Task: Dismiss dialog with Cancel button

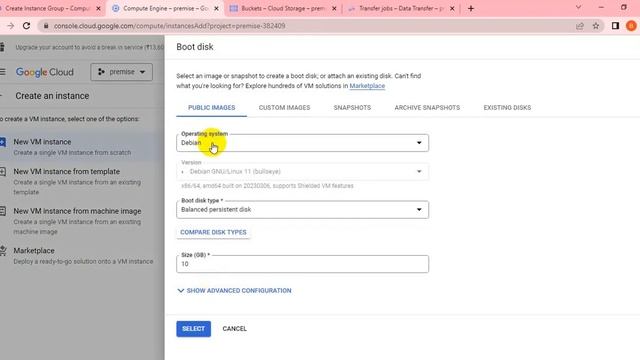Action: (235, 329)
